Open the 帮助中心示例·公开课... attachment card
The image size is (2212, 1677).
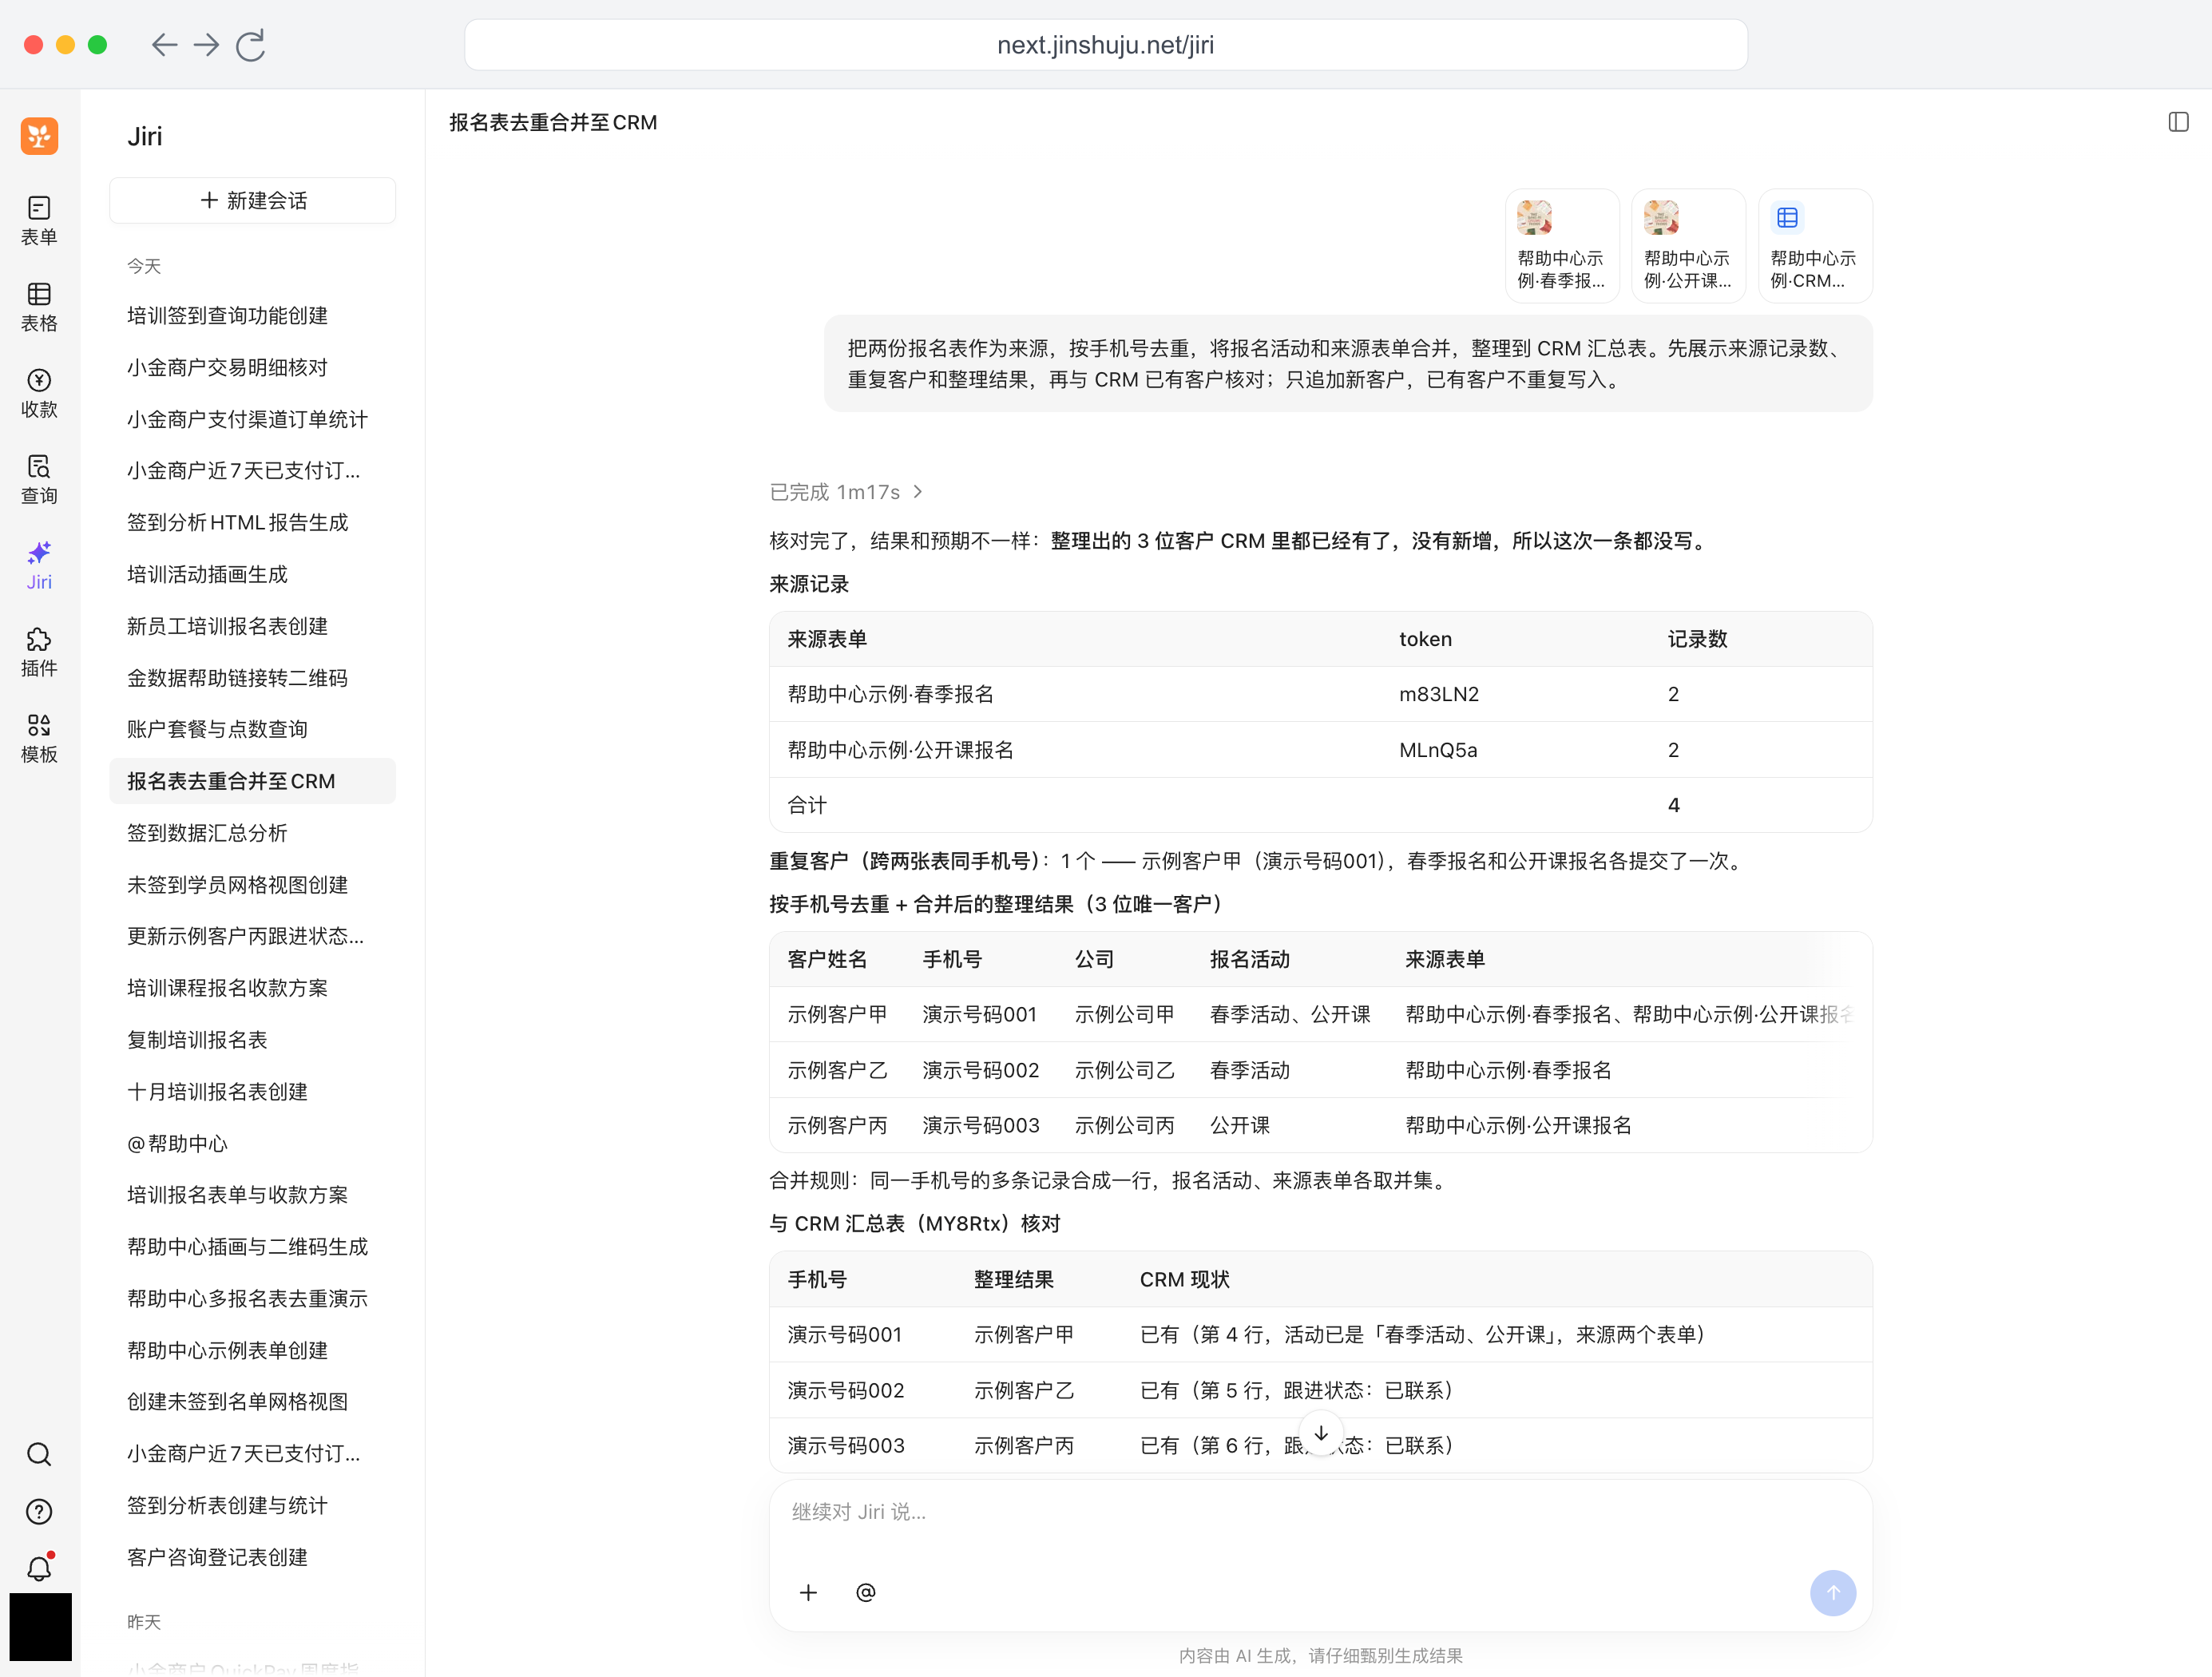(x=1687, y=245)
